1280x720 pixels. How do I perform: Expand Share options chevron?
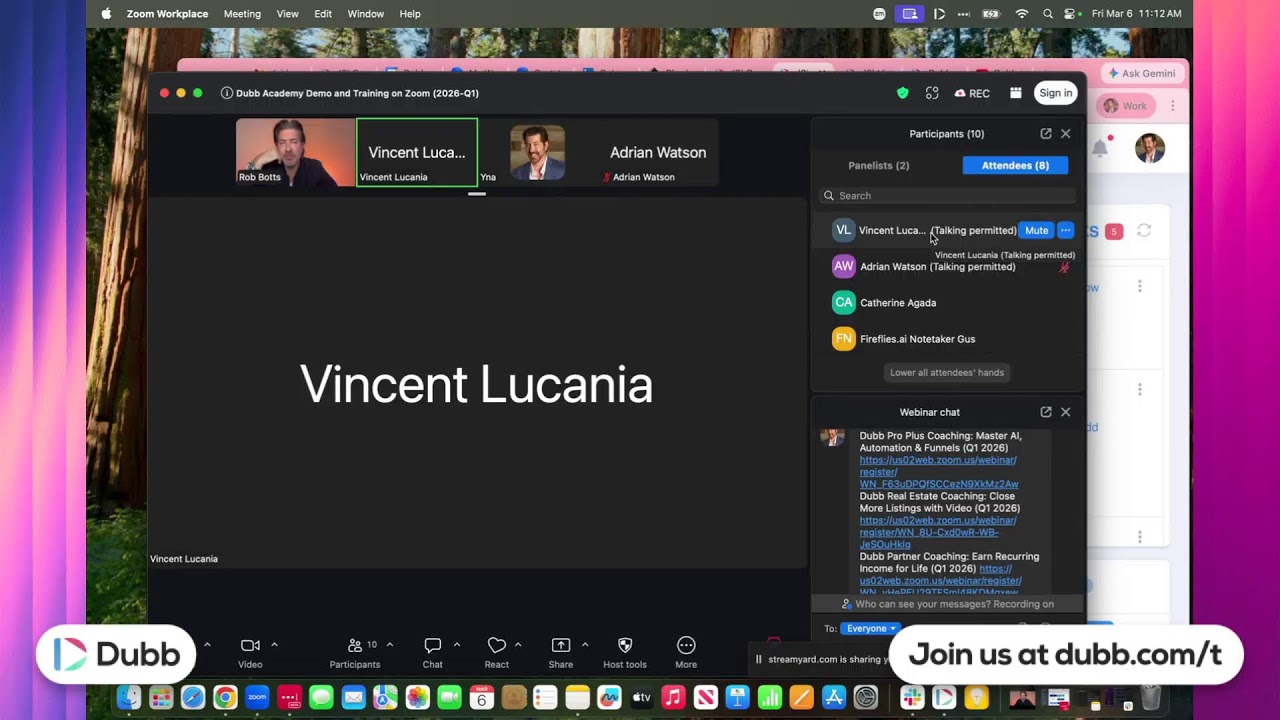(x=585, y=645)
